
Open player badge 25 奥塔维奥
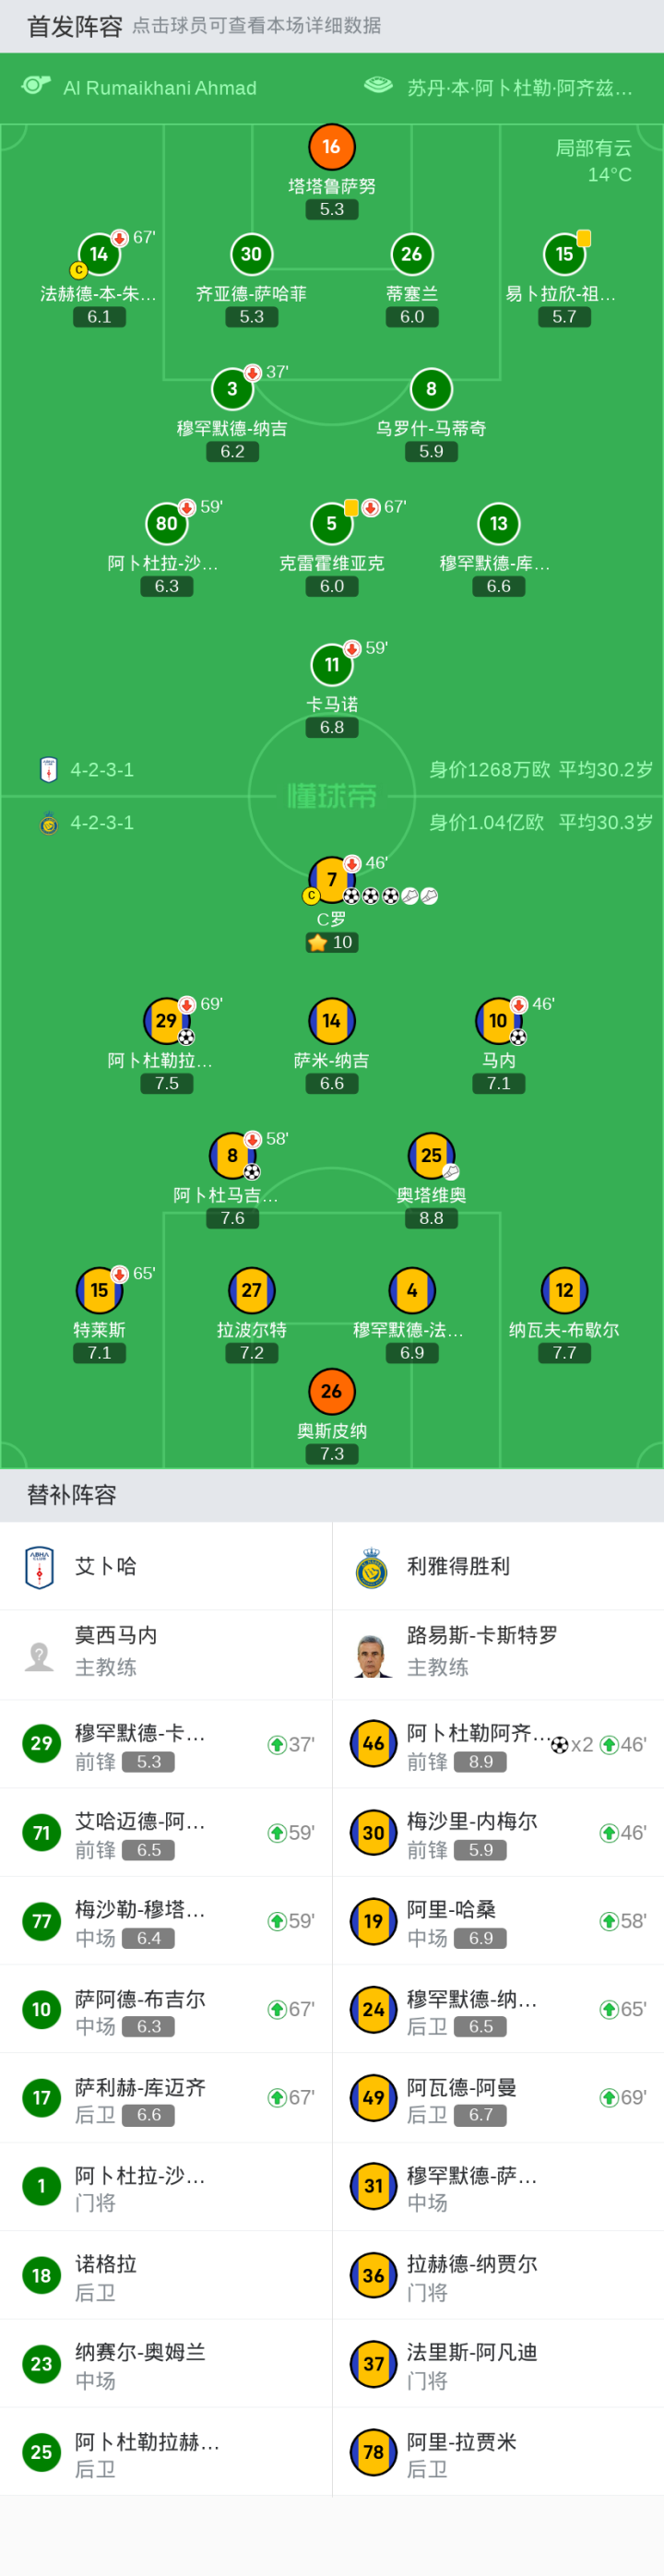pyautogui.click(x=431, y=1155)
